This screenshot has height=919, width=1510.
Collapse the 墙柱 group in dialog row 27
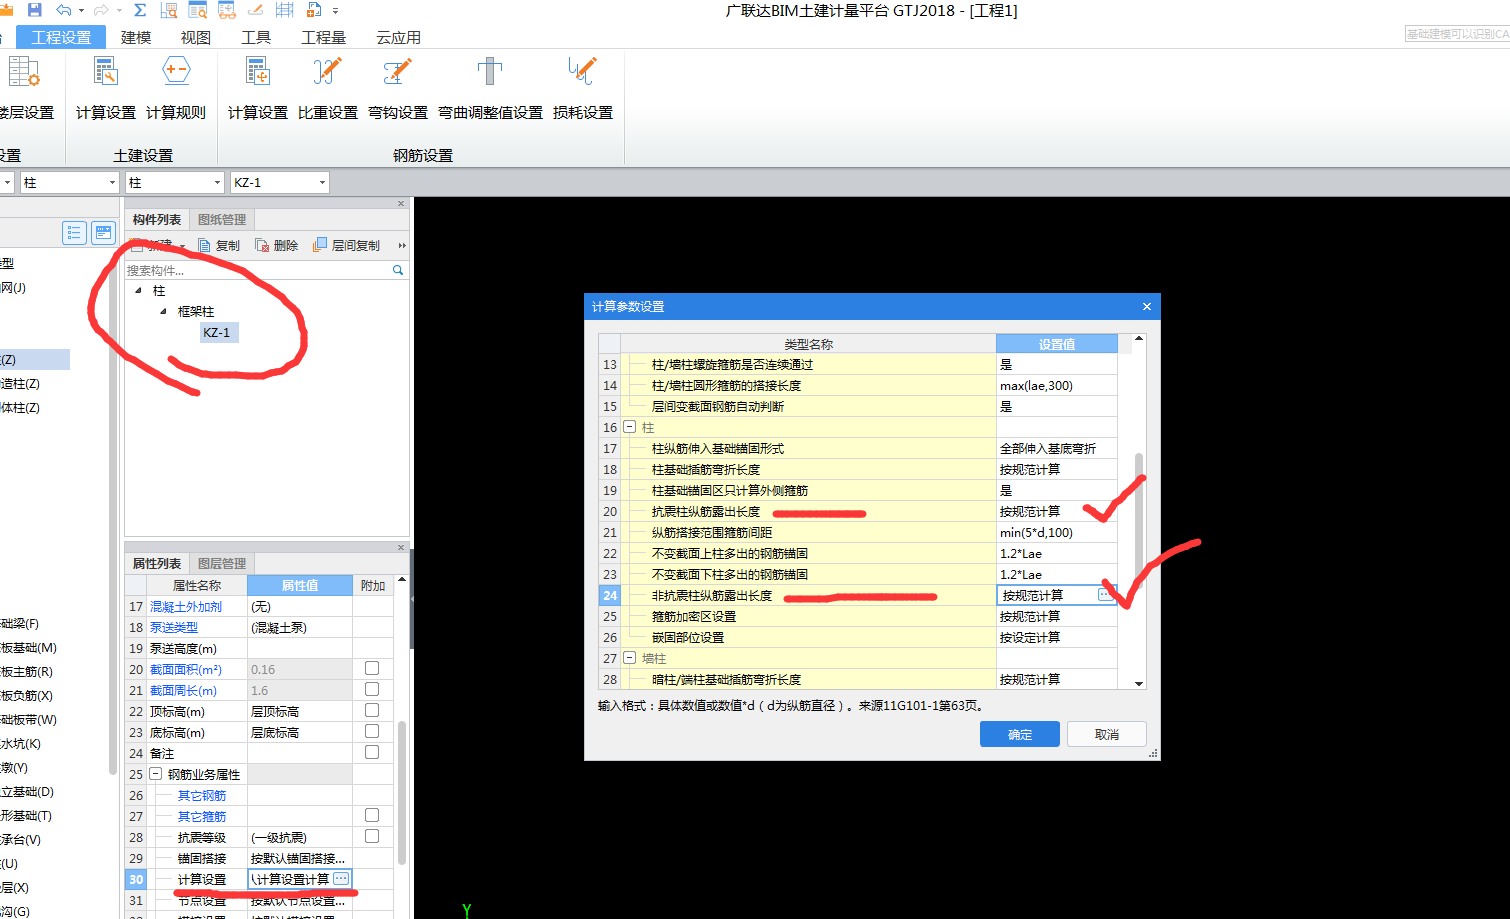(629, 658)
